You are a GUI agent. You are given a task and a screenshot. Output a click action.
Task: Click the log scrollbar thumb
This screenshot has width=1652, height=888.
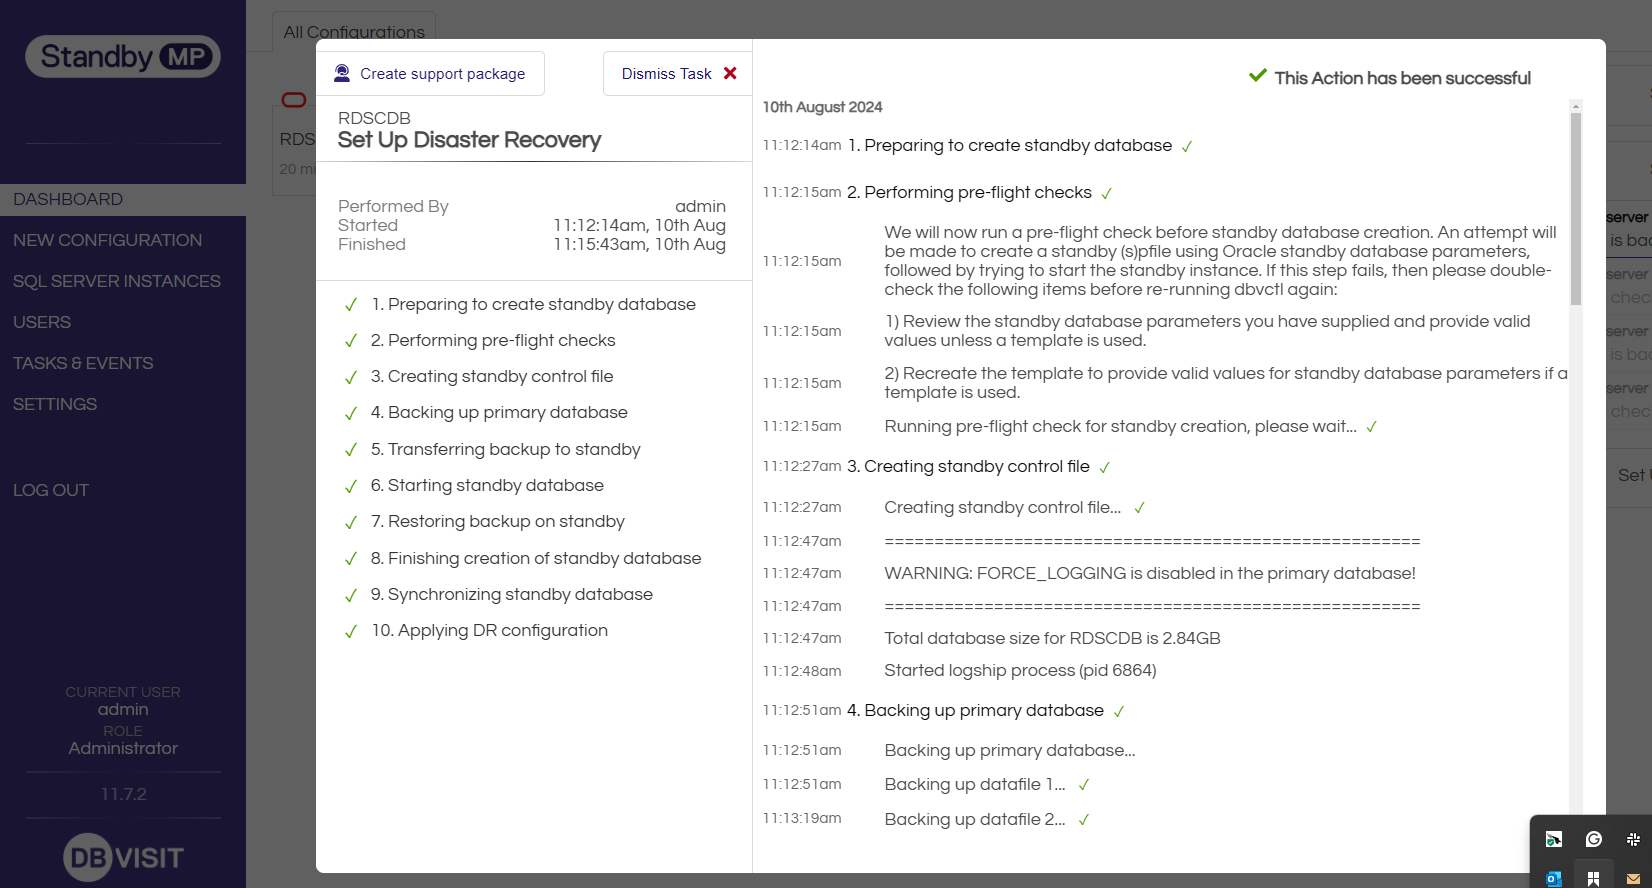(1576, 208)
